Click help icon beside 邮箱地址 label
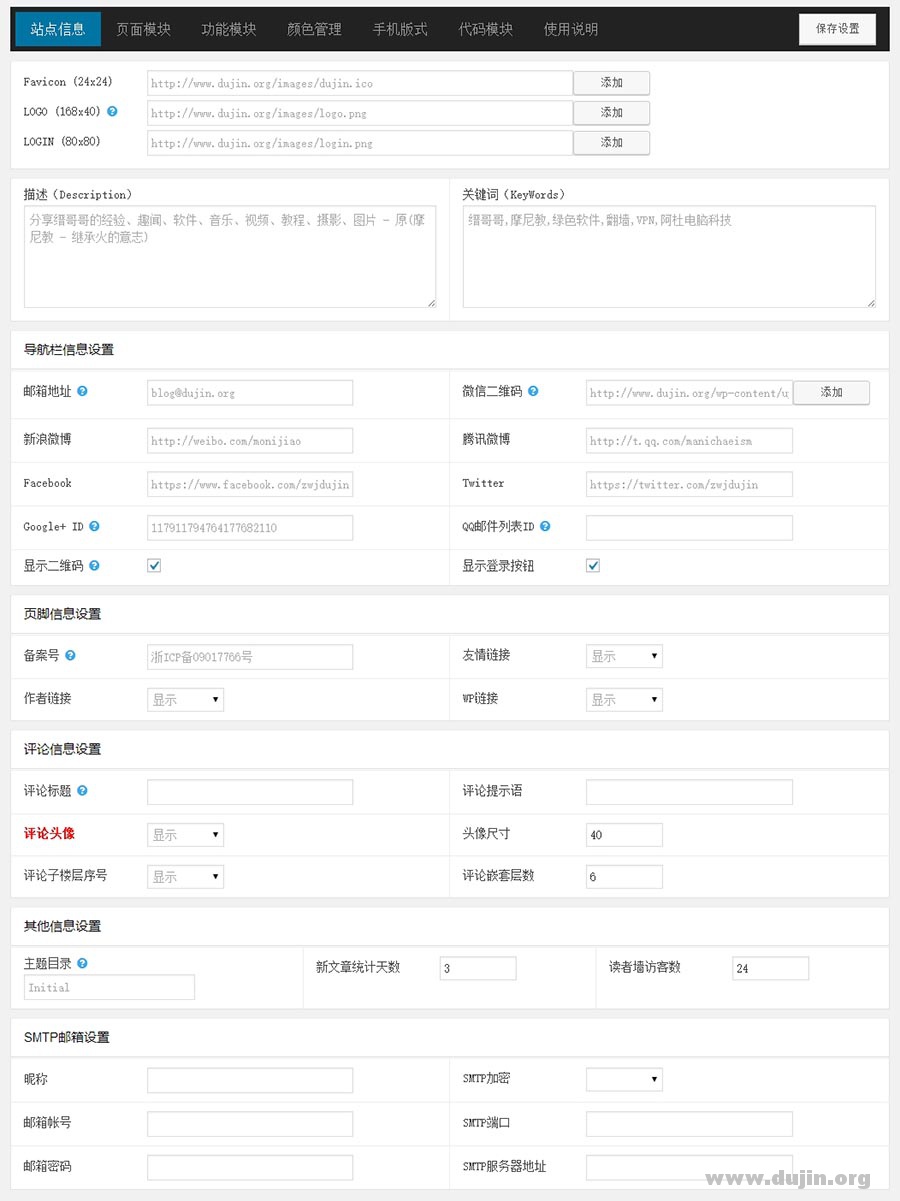The height and width of the screenshot is (1201, 900). tap(82, 391)
